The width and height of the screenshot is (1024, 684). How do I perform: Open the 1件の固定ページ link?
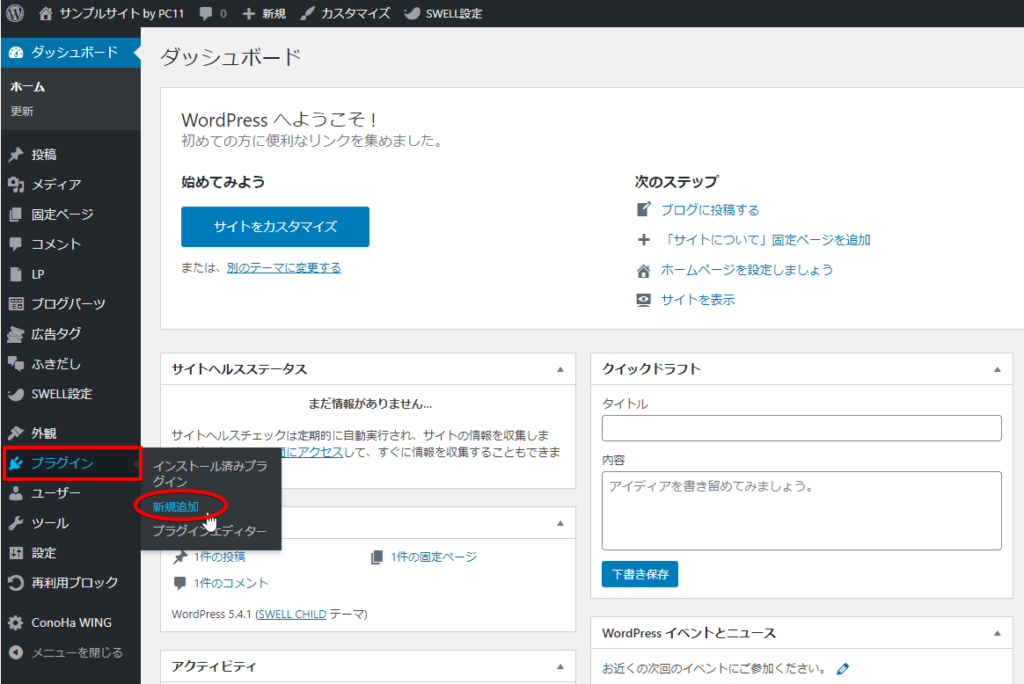point(434,557)
